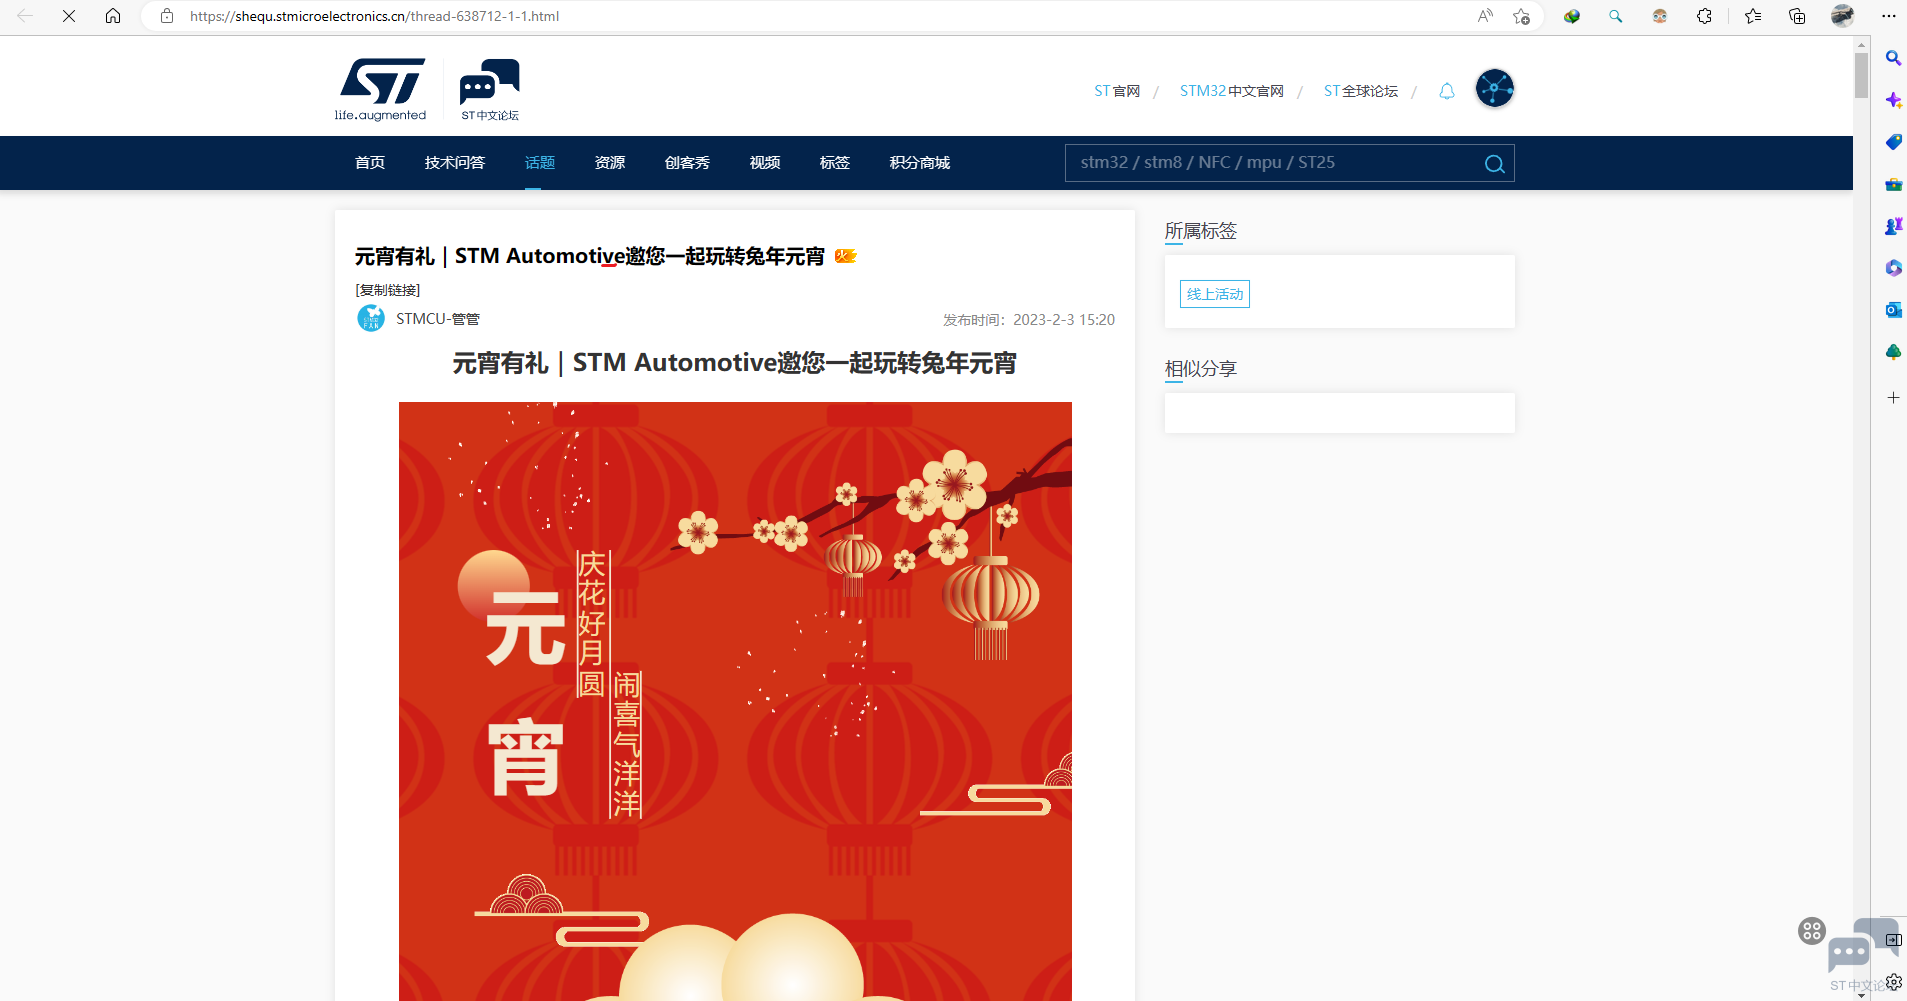Open the Favorites list in the toolbar
The width and height of the screenshot is (1907, 1001).
coord(1753,16)
